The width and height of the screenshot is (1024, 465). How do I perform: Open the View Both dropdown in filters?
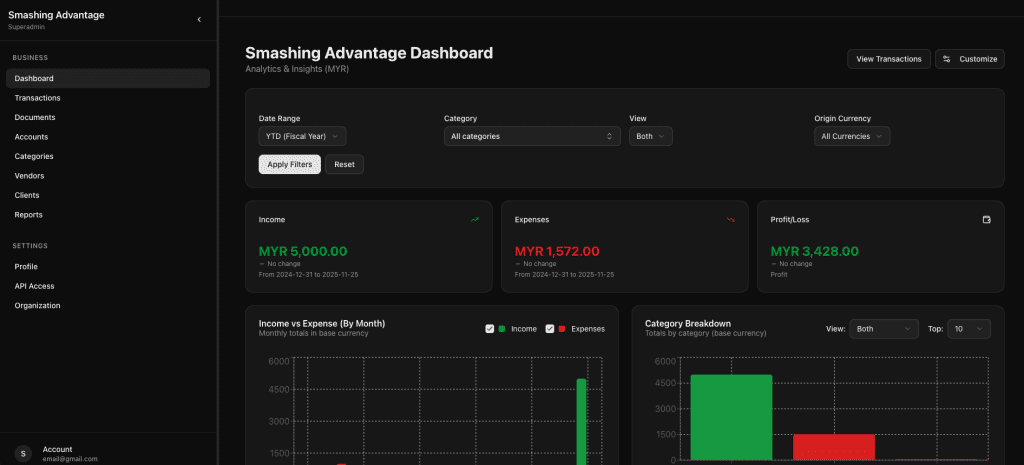pos(650,136)
